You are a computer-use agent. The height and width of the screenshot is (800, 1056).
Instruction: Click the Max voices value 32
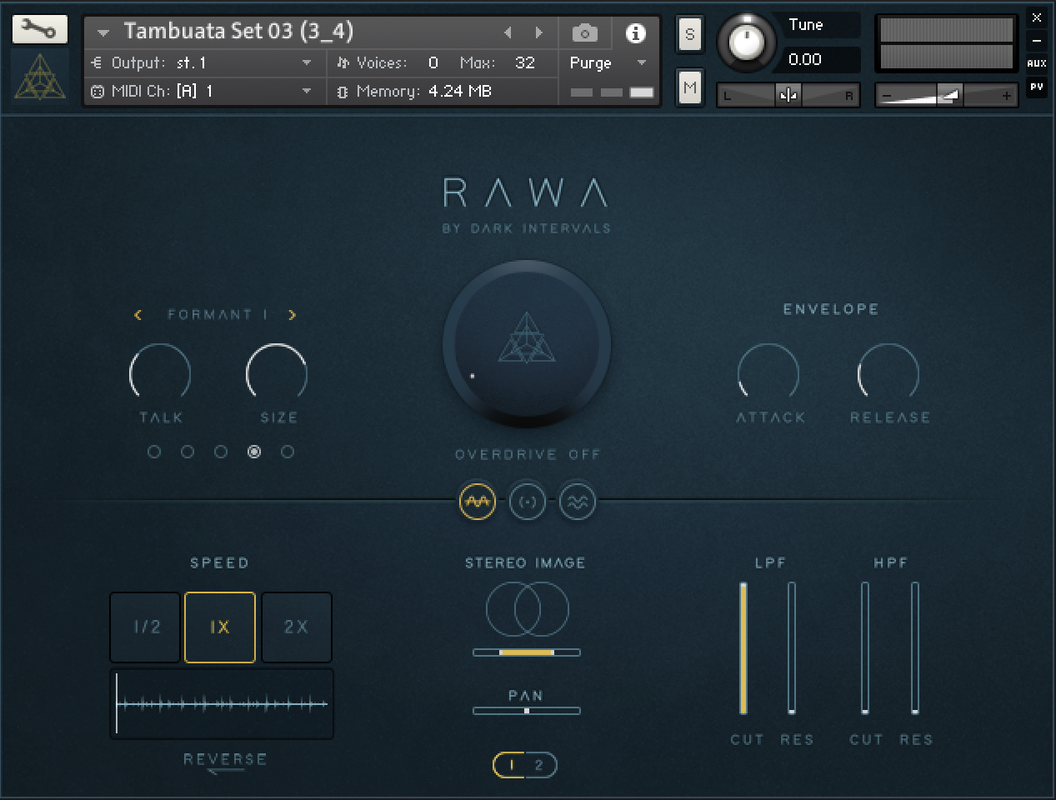pyautogui.click(x=525, y=63)
